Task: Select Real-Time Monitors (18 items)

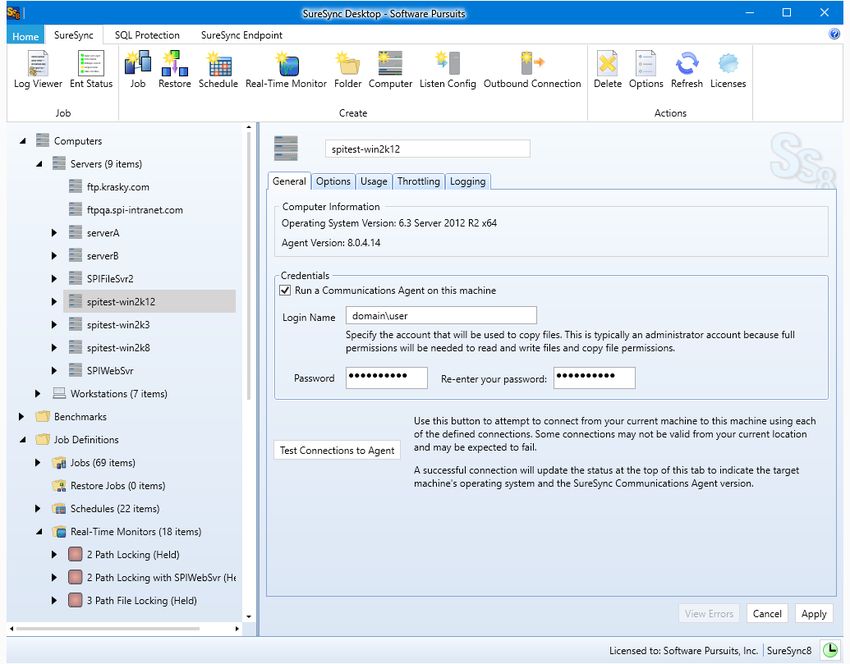Action: [x=136, y=532]
